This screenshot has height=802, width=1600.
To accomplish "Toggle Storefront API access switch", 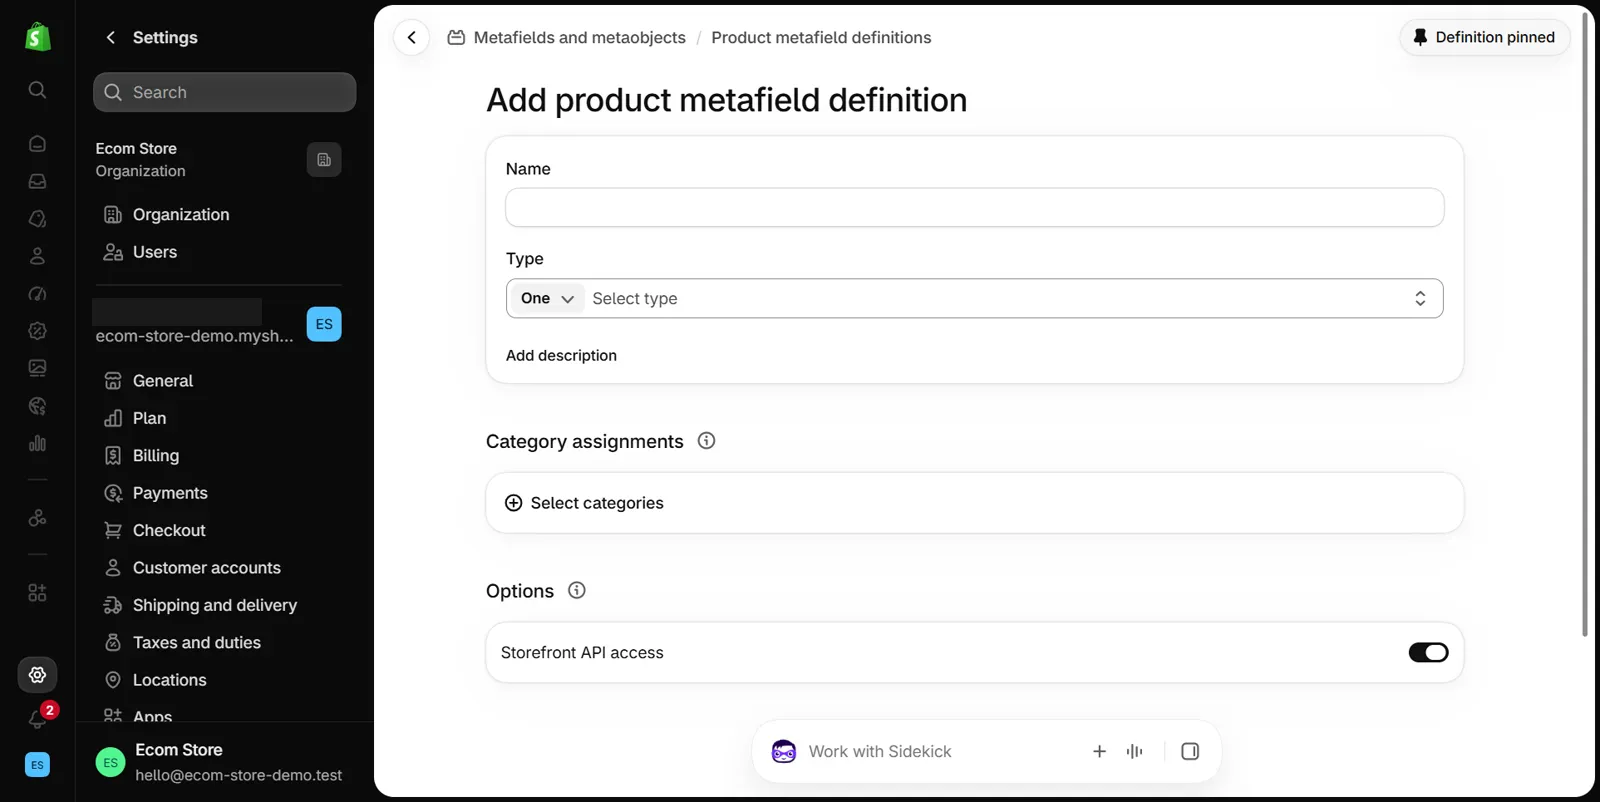I will coord(1428,652).
